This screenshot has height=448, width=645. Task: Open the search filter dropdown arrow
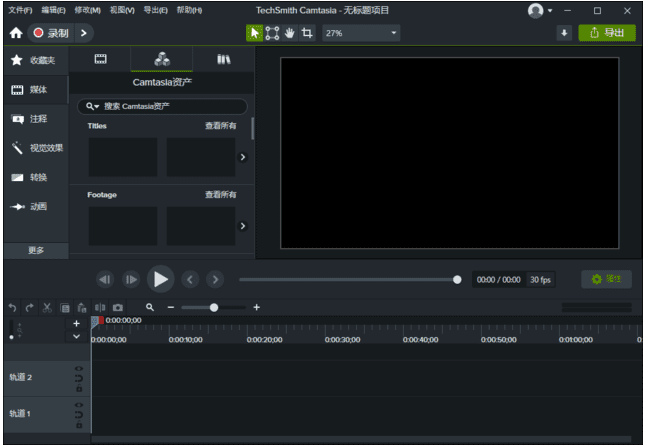pyautogui.click(x=96, y=107)
